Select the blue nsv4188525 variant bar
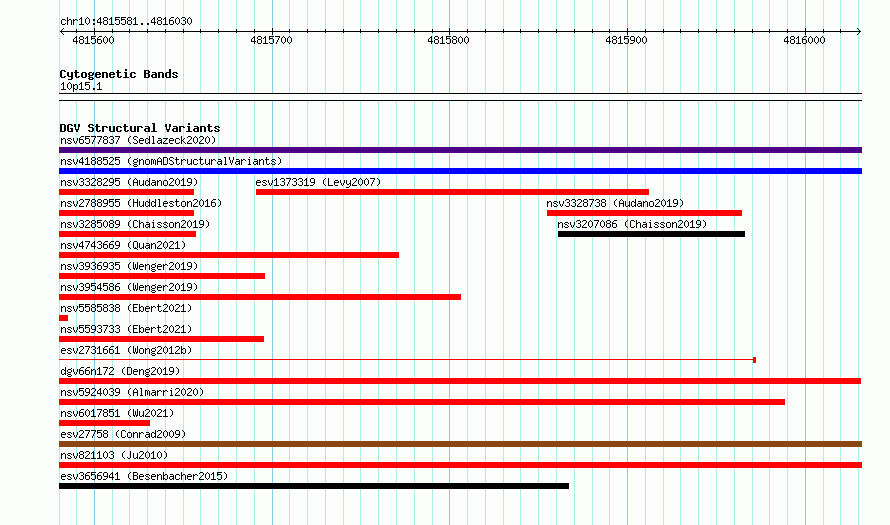890x525 pixels. click(460, 171)
